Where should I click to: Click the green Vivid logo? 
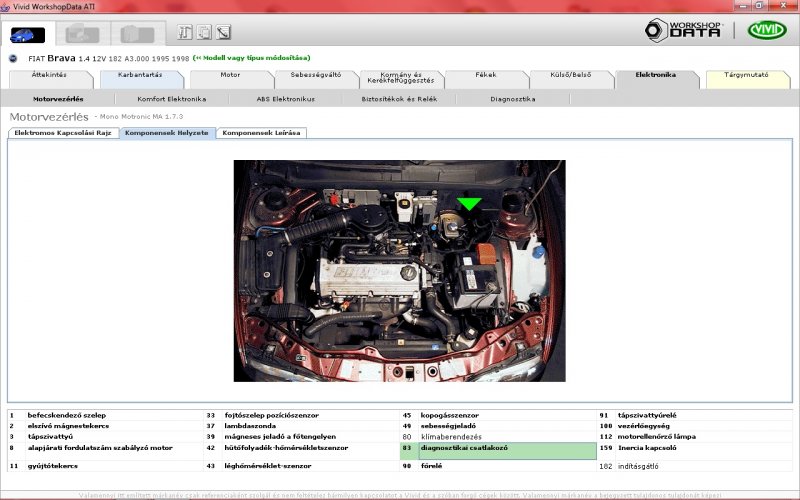[x=767, y=30]
